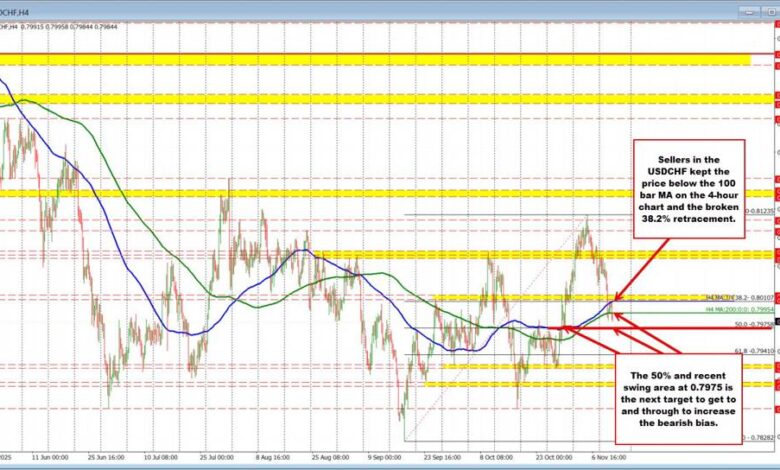Select the 61.8 retracement label at 0.79410

[757, 351]
